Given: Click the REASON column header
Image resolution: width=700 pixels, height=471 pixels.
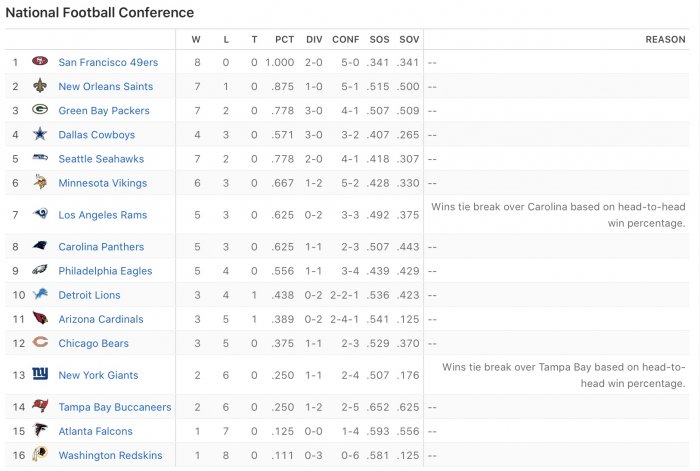Looking at the screenshot, I should click(665, 40).
